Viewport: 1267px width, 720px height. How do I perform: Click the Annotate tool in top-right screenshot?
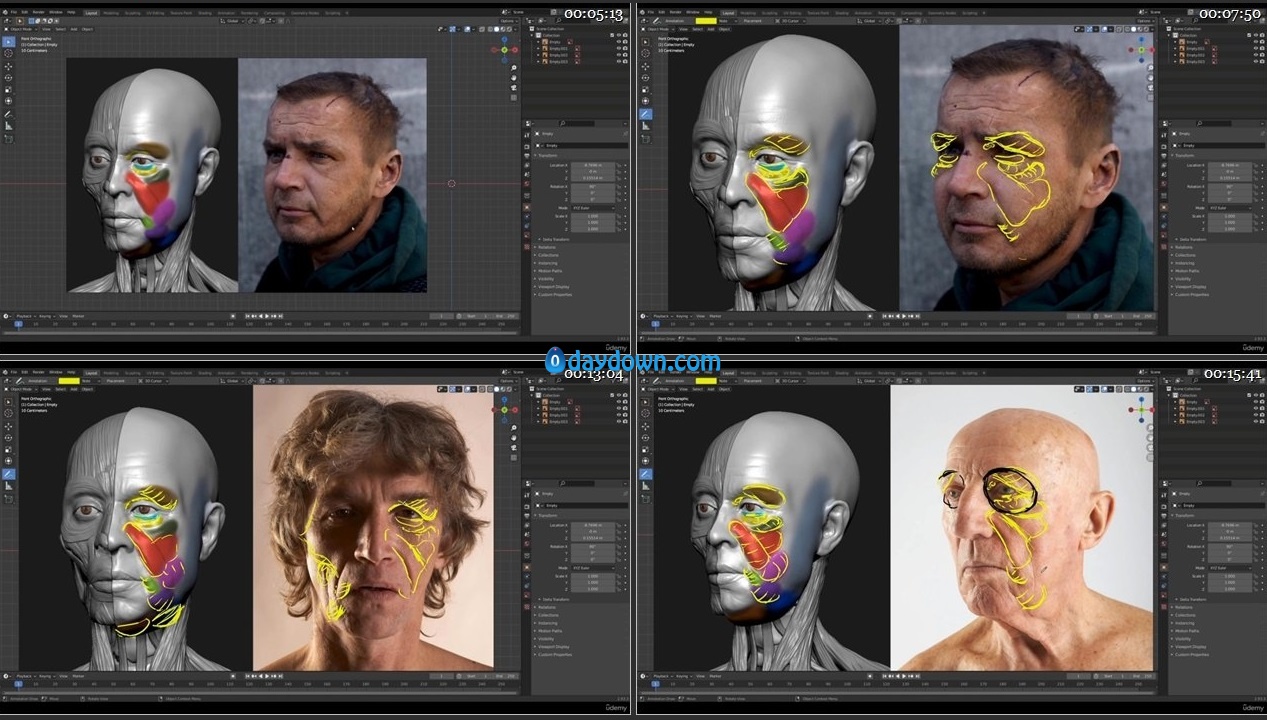646,114
